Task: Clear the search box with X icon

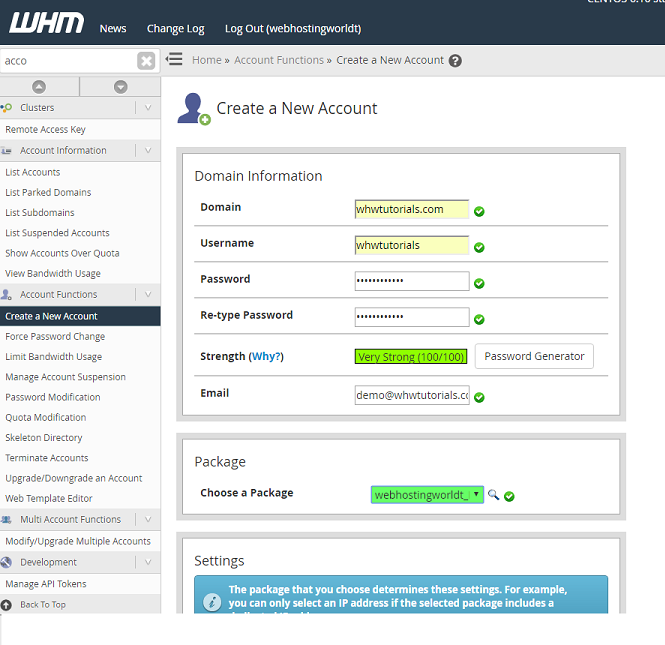Action: coord(146,61)
